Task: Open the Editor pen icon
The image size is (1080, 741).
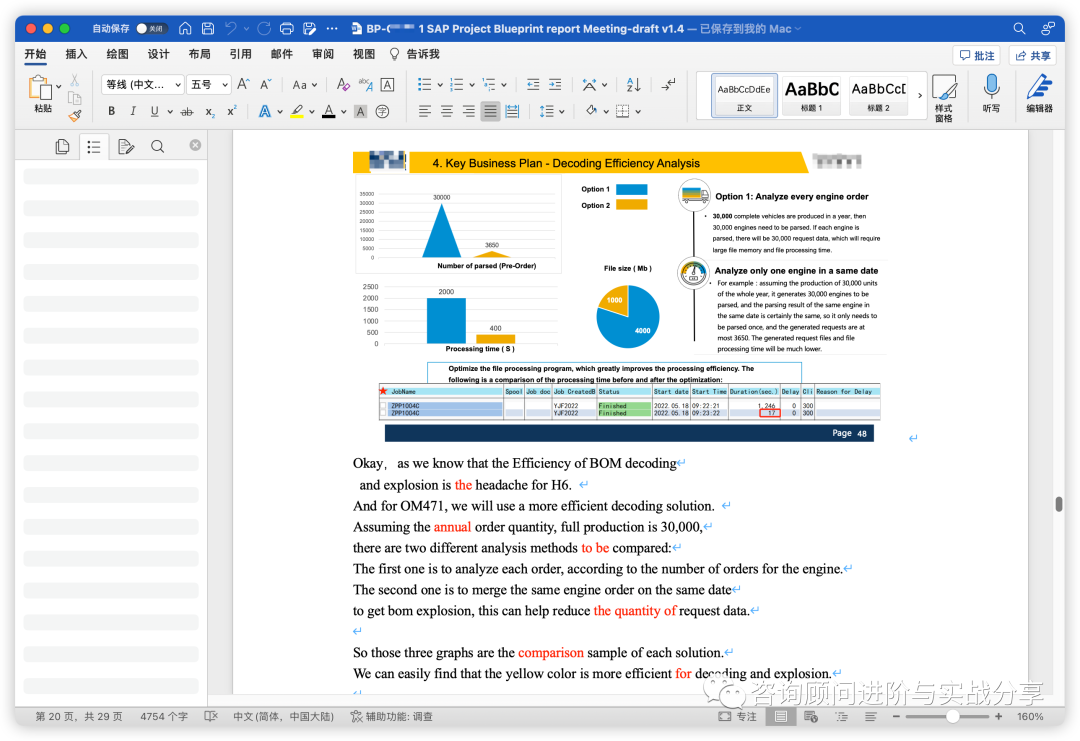Action: click(x=1039, y=93)
